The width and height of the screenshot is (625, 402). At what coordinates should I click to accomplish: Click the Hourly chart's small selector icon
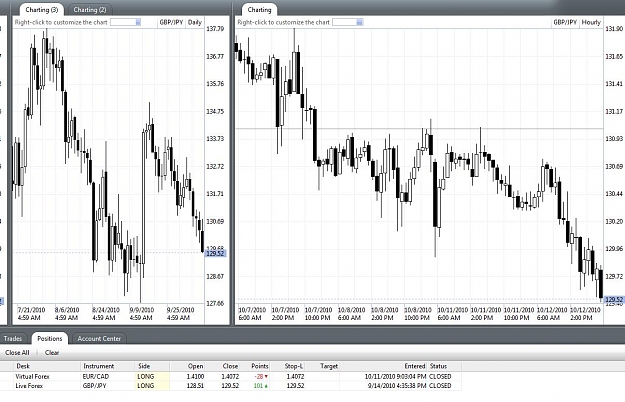(360, 22)
